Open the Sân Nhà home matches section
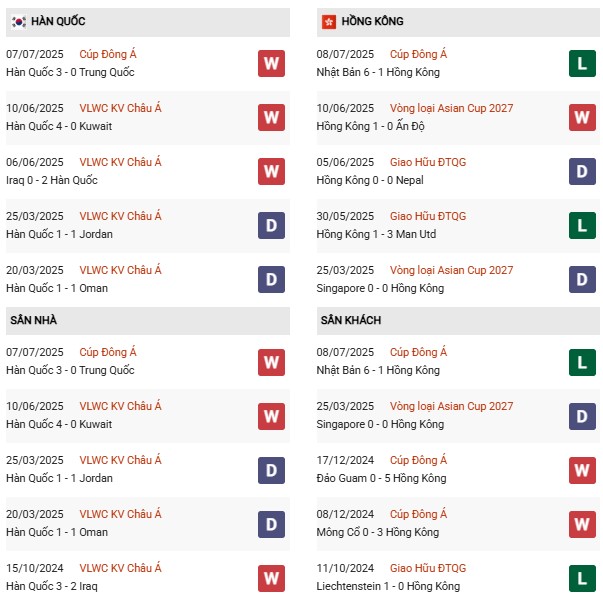The image size is (603, 601). pos(33,320)
